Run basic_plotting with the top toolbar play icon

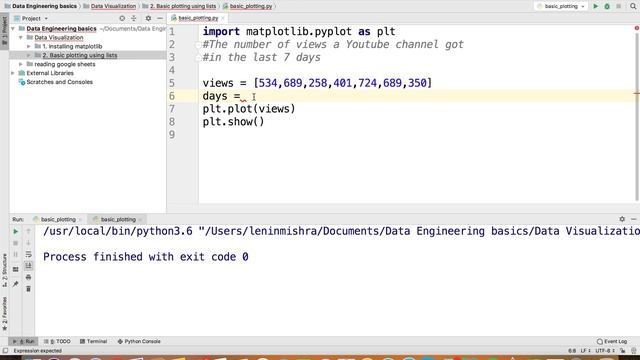tap(596, 6)
